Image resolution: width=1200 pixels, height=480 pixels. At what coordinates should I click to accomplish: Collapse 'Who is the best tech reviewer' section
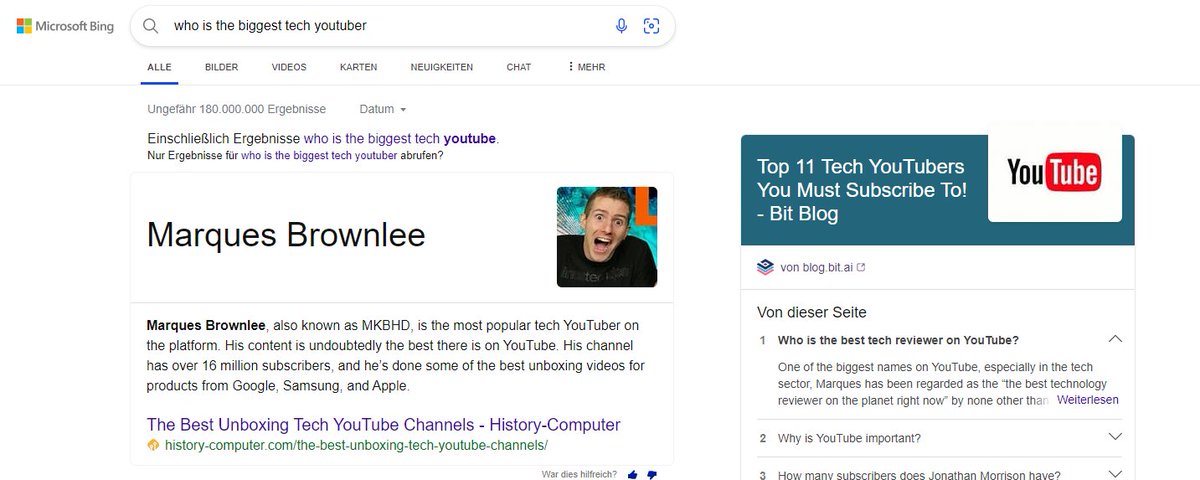tap(1115, 340)
